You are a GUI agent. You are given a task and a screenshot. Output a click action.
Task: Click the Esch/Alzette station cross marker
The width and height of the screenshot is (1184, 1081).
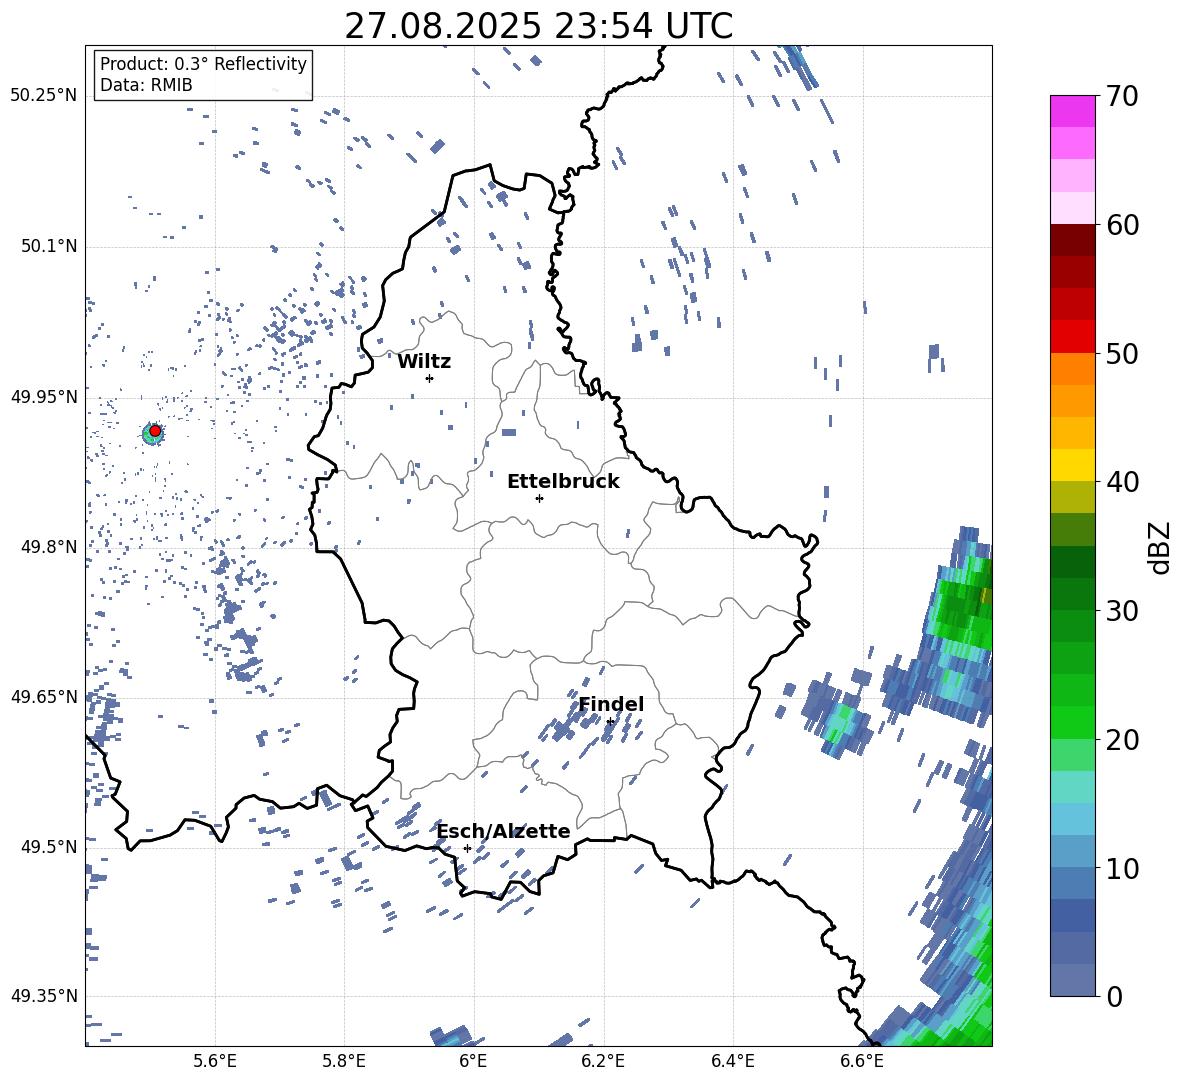(x=467, y=848)
